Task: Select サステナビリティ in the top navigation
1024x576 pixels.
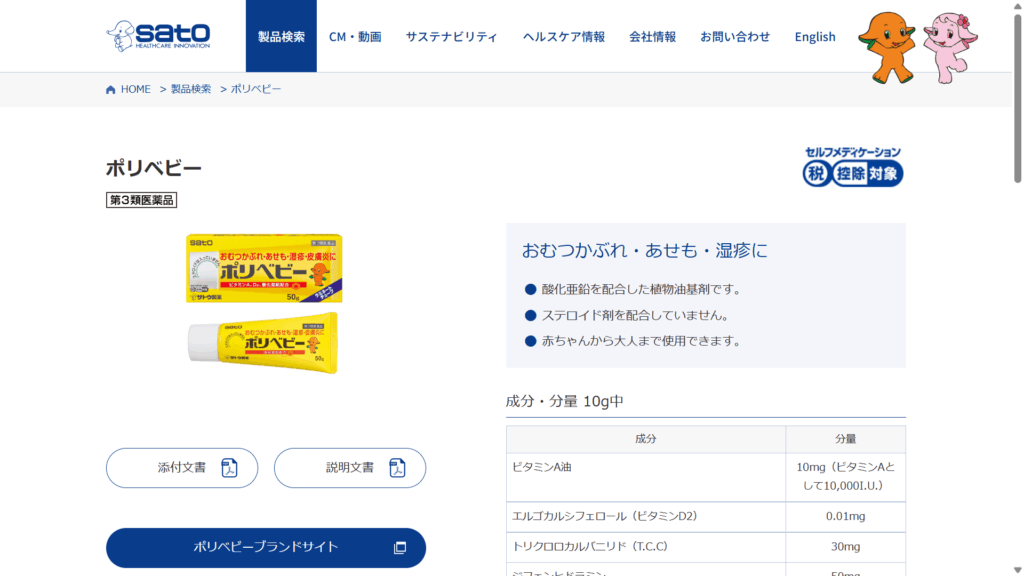Action: pyautogui.click(x=452, y=37)
